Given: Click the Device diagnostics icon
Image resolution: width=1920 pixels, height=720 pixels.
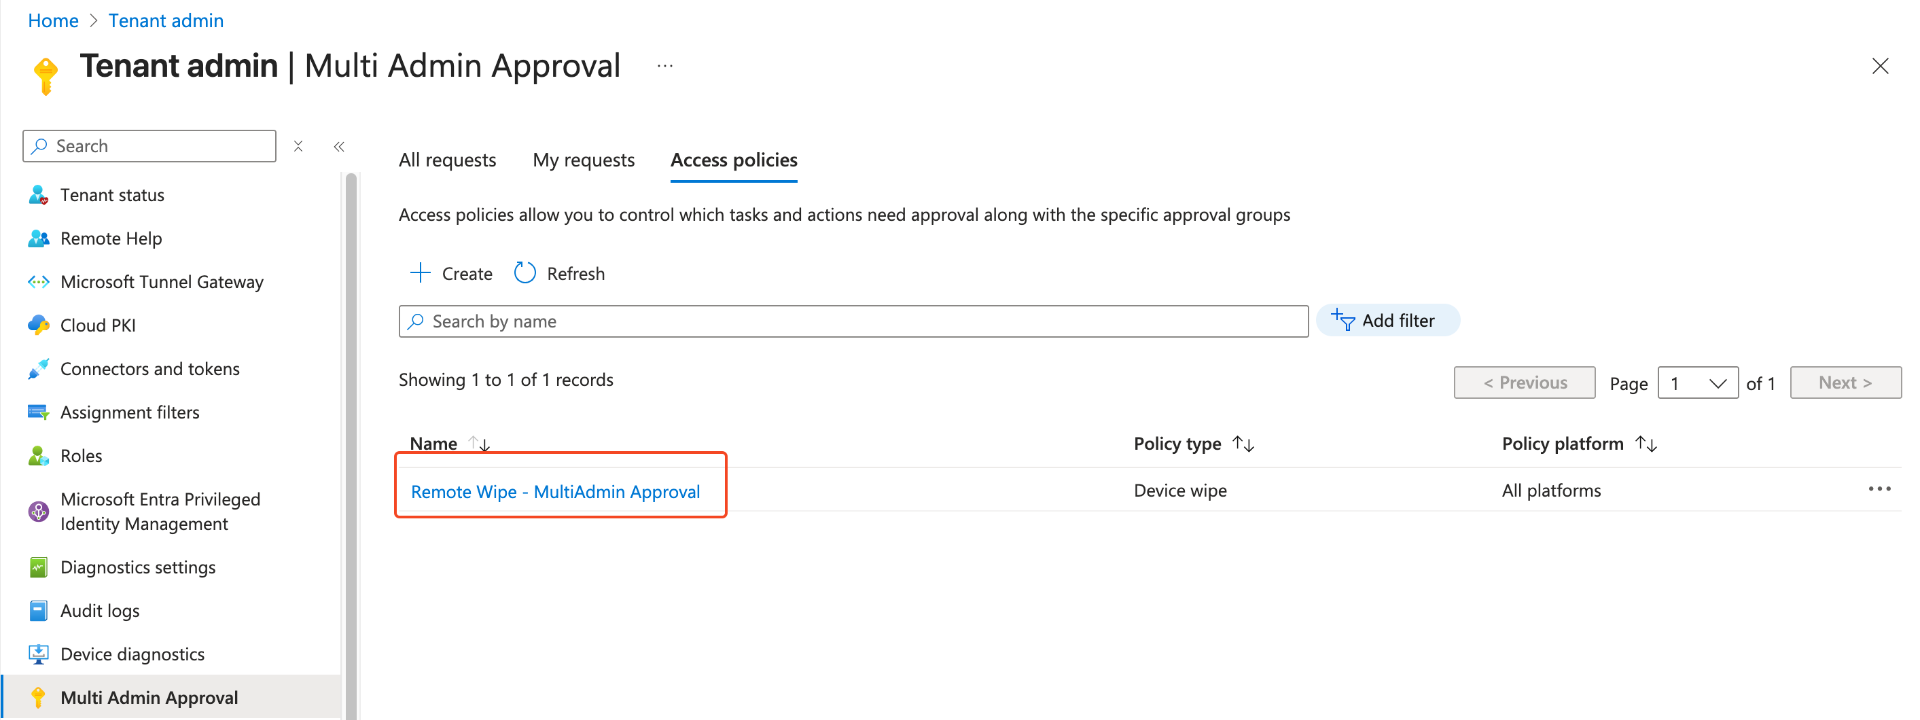Looking at the screenshot, I should [38, 654].
